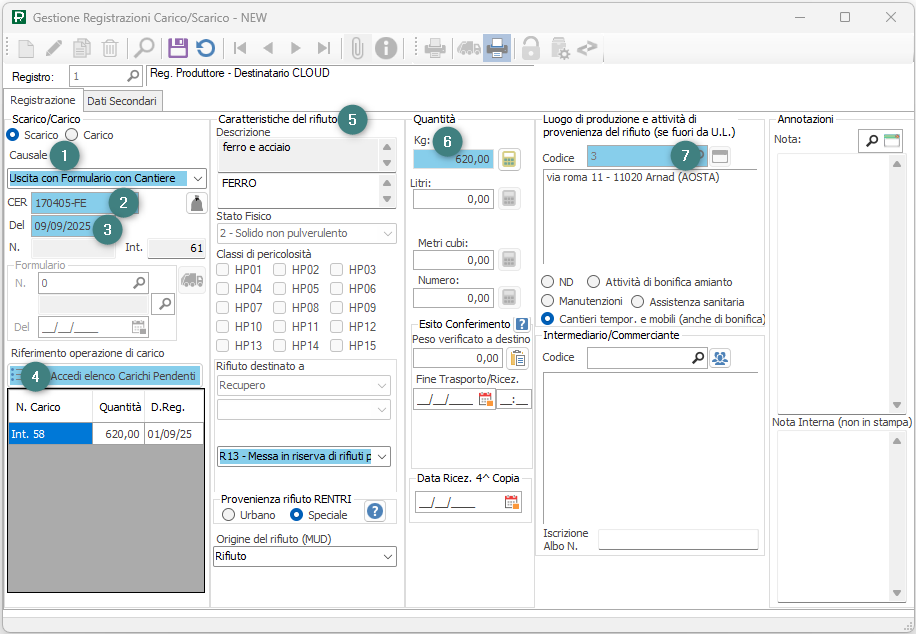Viewport: 916px width, 634px height.
Task: Click the blue Esito Conferimento help icon
Action: coord(521,324)
